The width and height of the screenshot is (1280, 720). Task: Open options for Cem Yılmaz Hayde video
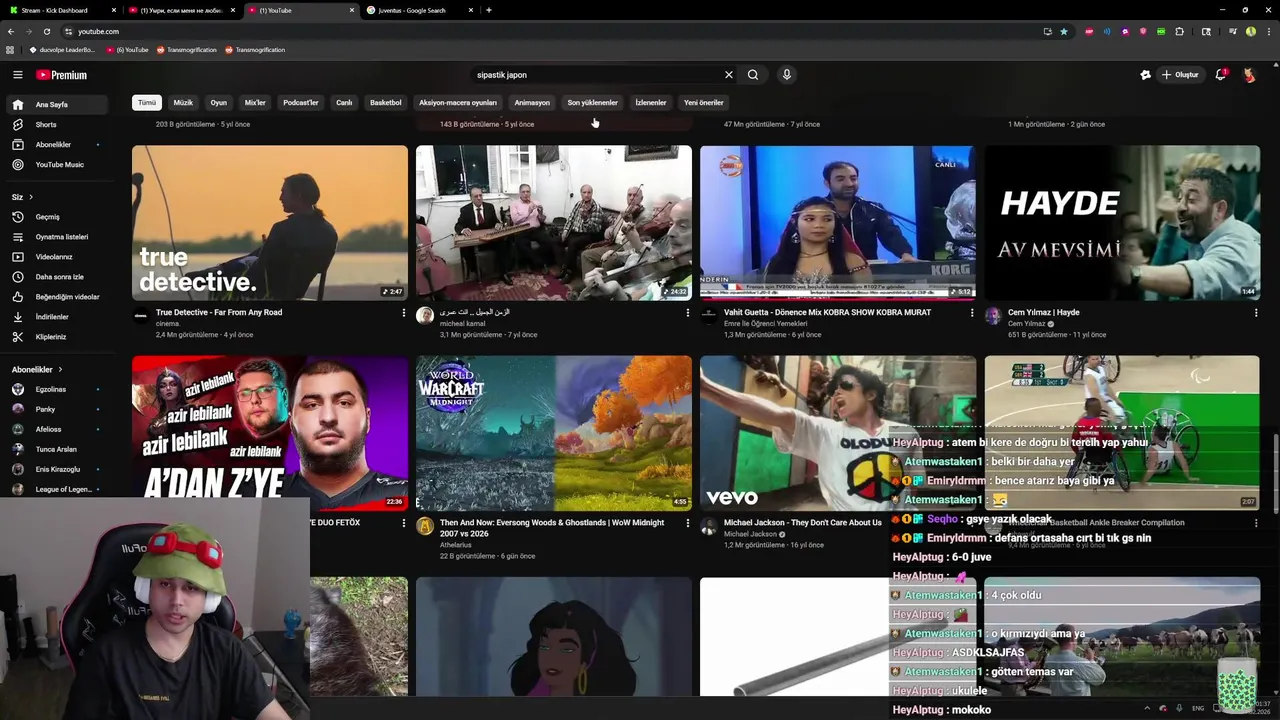(1255, 313)
